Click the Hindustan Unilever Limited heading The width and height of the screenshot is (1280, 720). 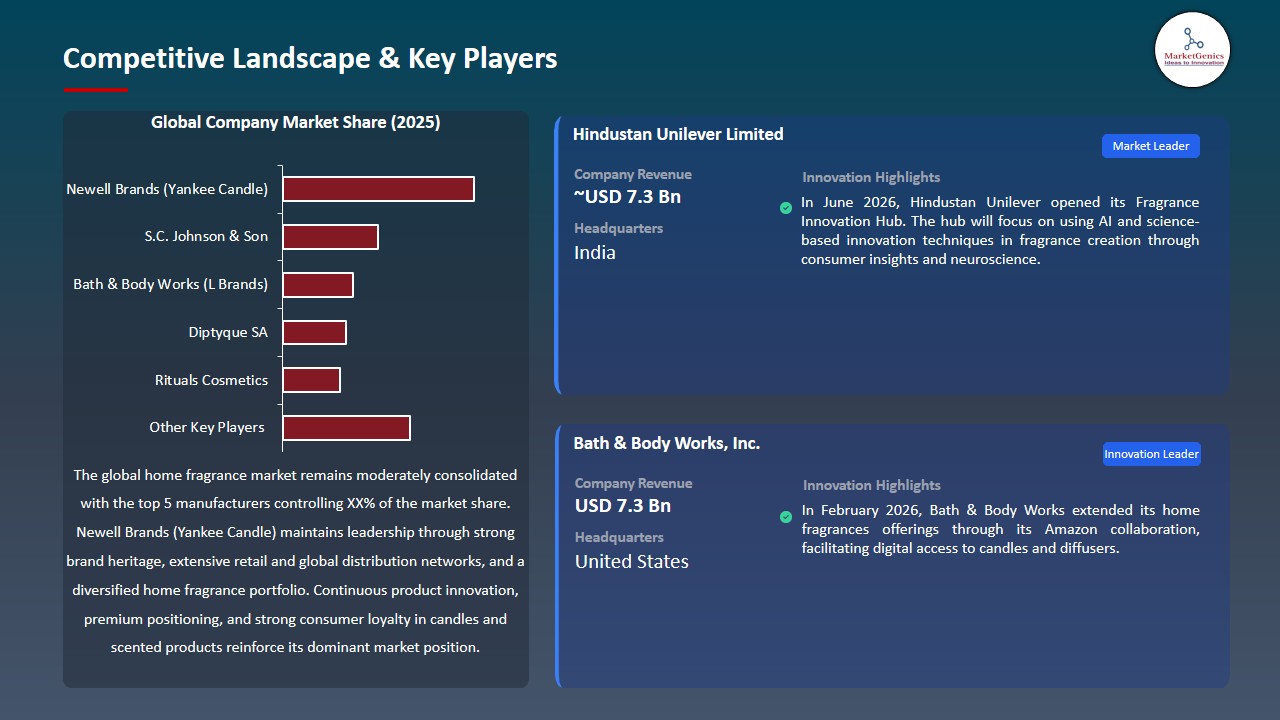(x=678, y=134)
